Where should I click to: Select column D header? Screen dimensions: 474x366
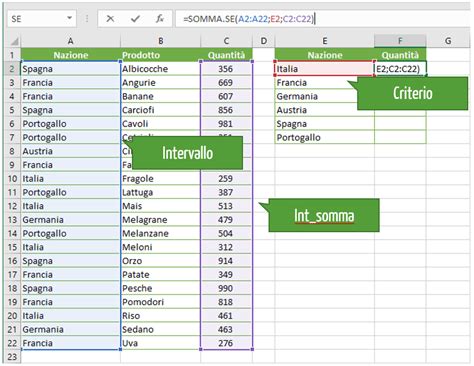[x=264, y=41]
